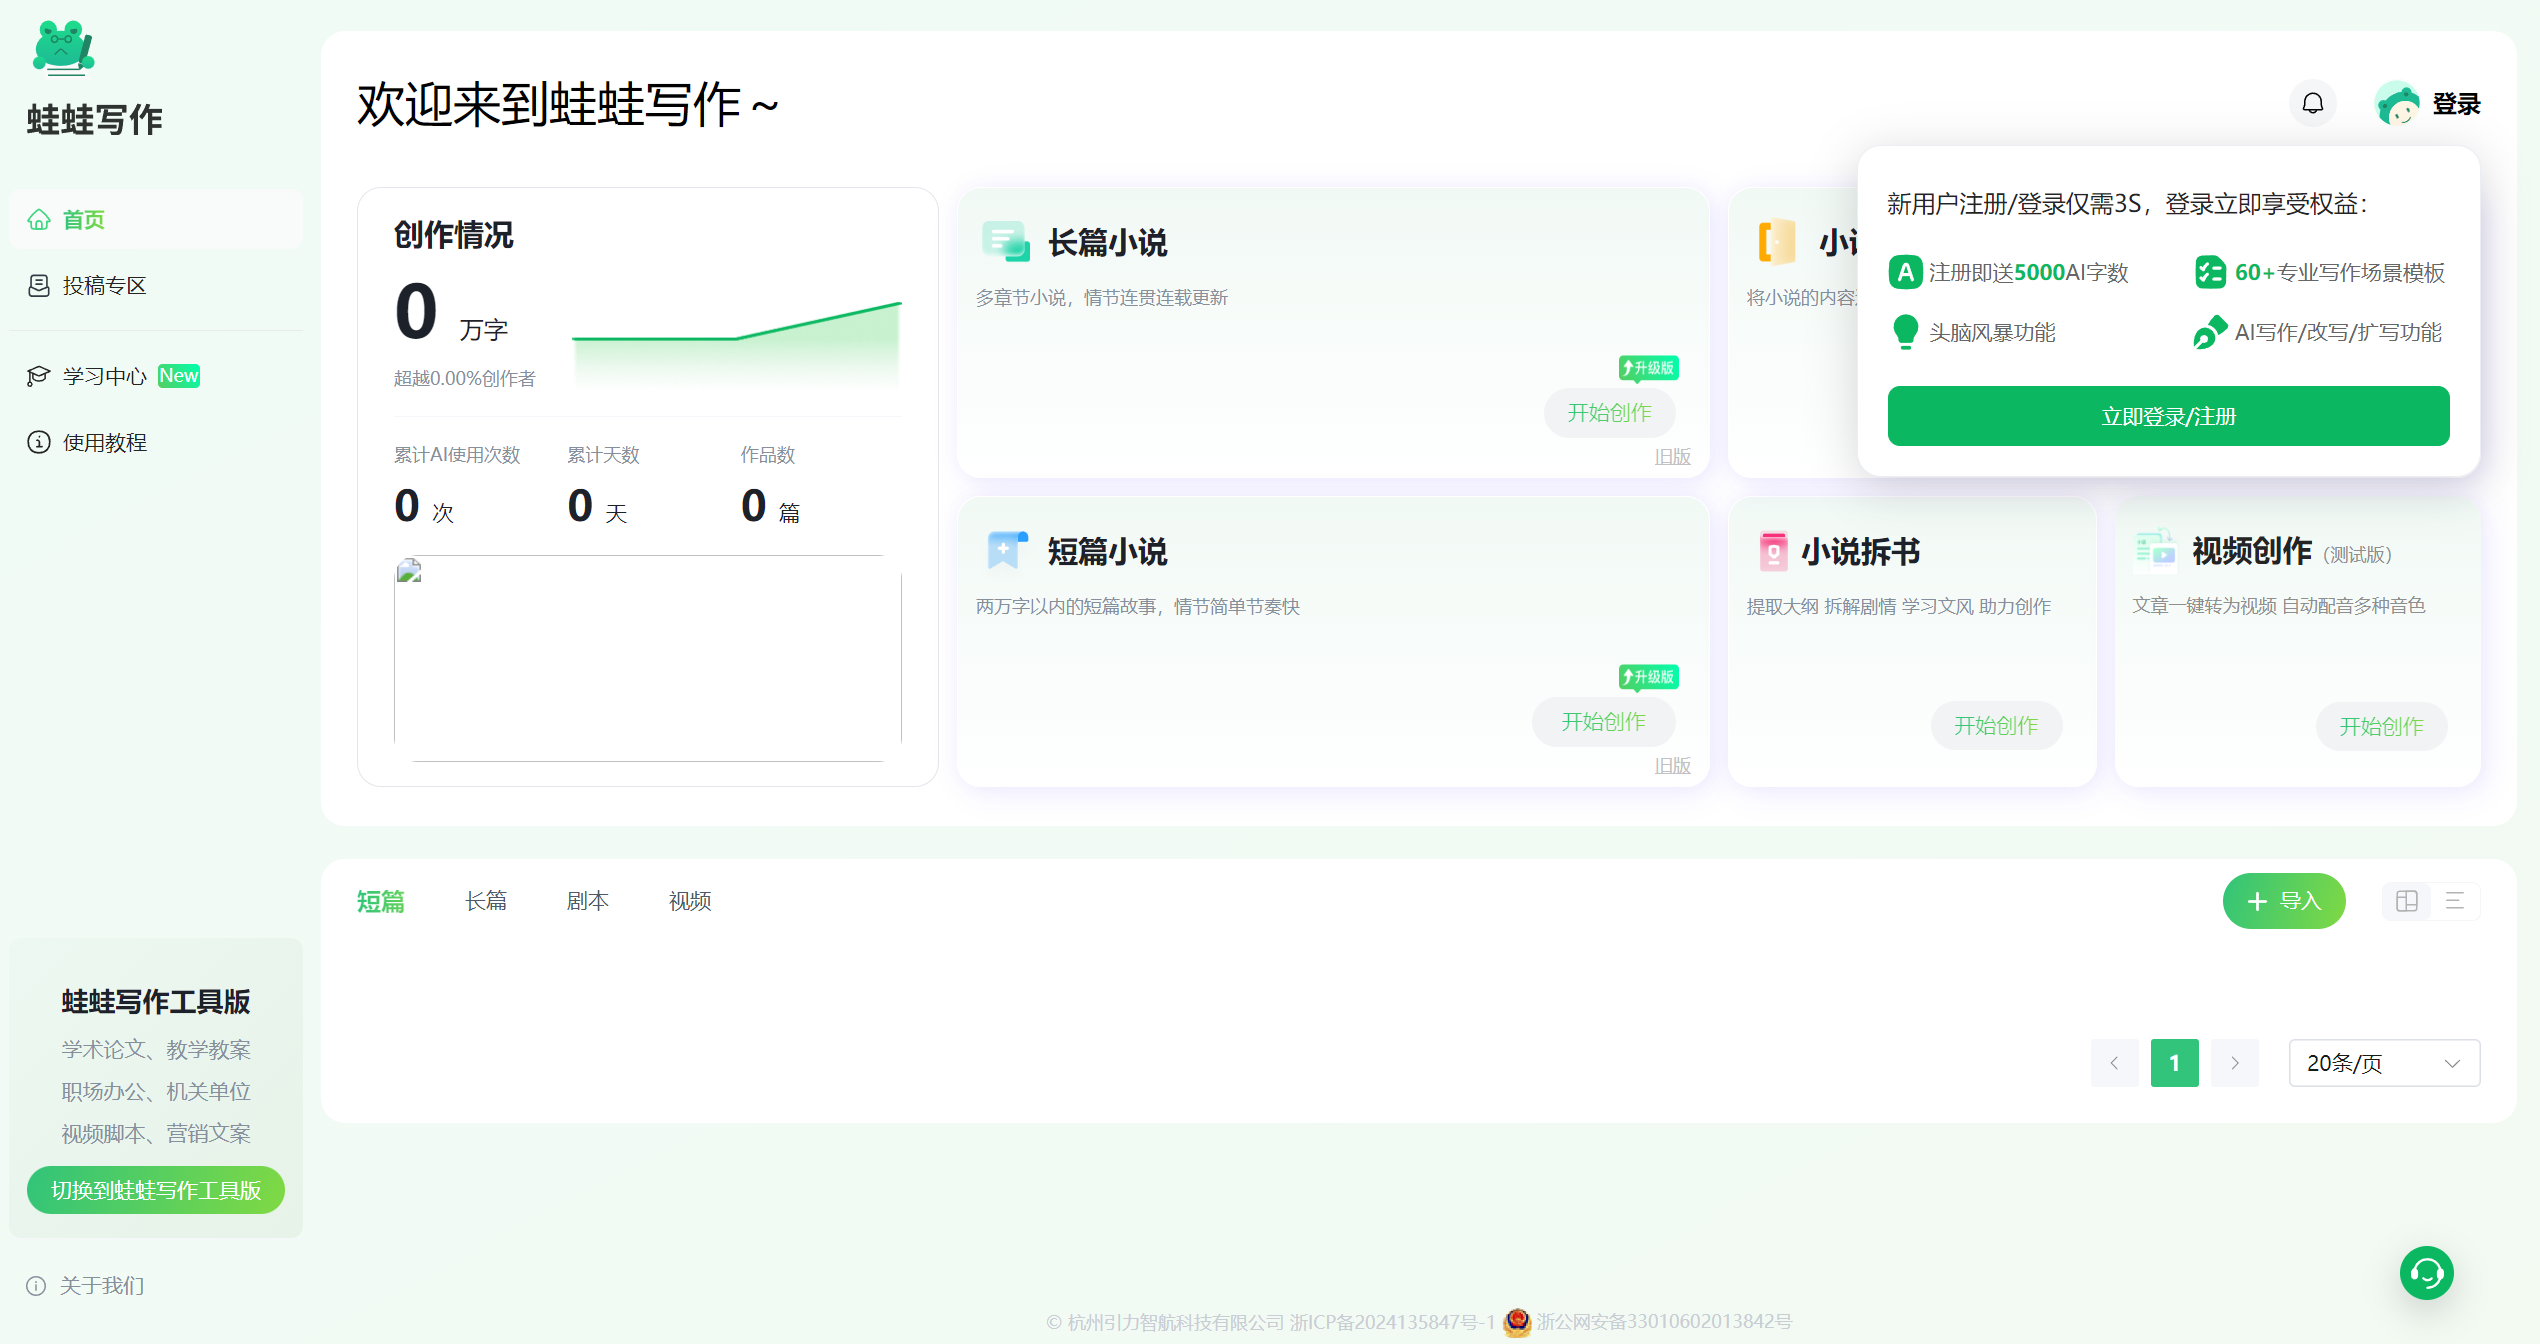The image size is (2540, 1344).
Task: Open 学习中心 in the sidebar
Action: pos(156,376)
